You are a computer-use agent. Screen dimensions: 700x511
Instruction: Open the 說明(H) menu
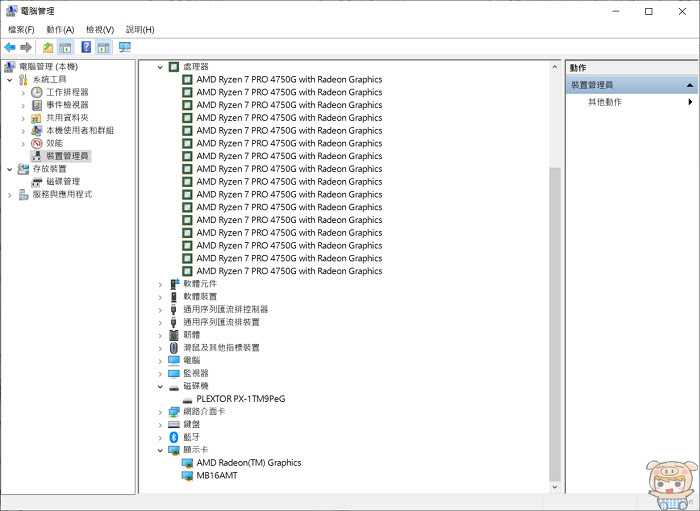(140, 29)
